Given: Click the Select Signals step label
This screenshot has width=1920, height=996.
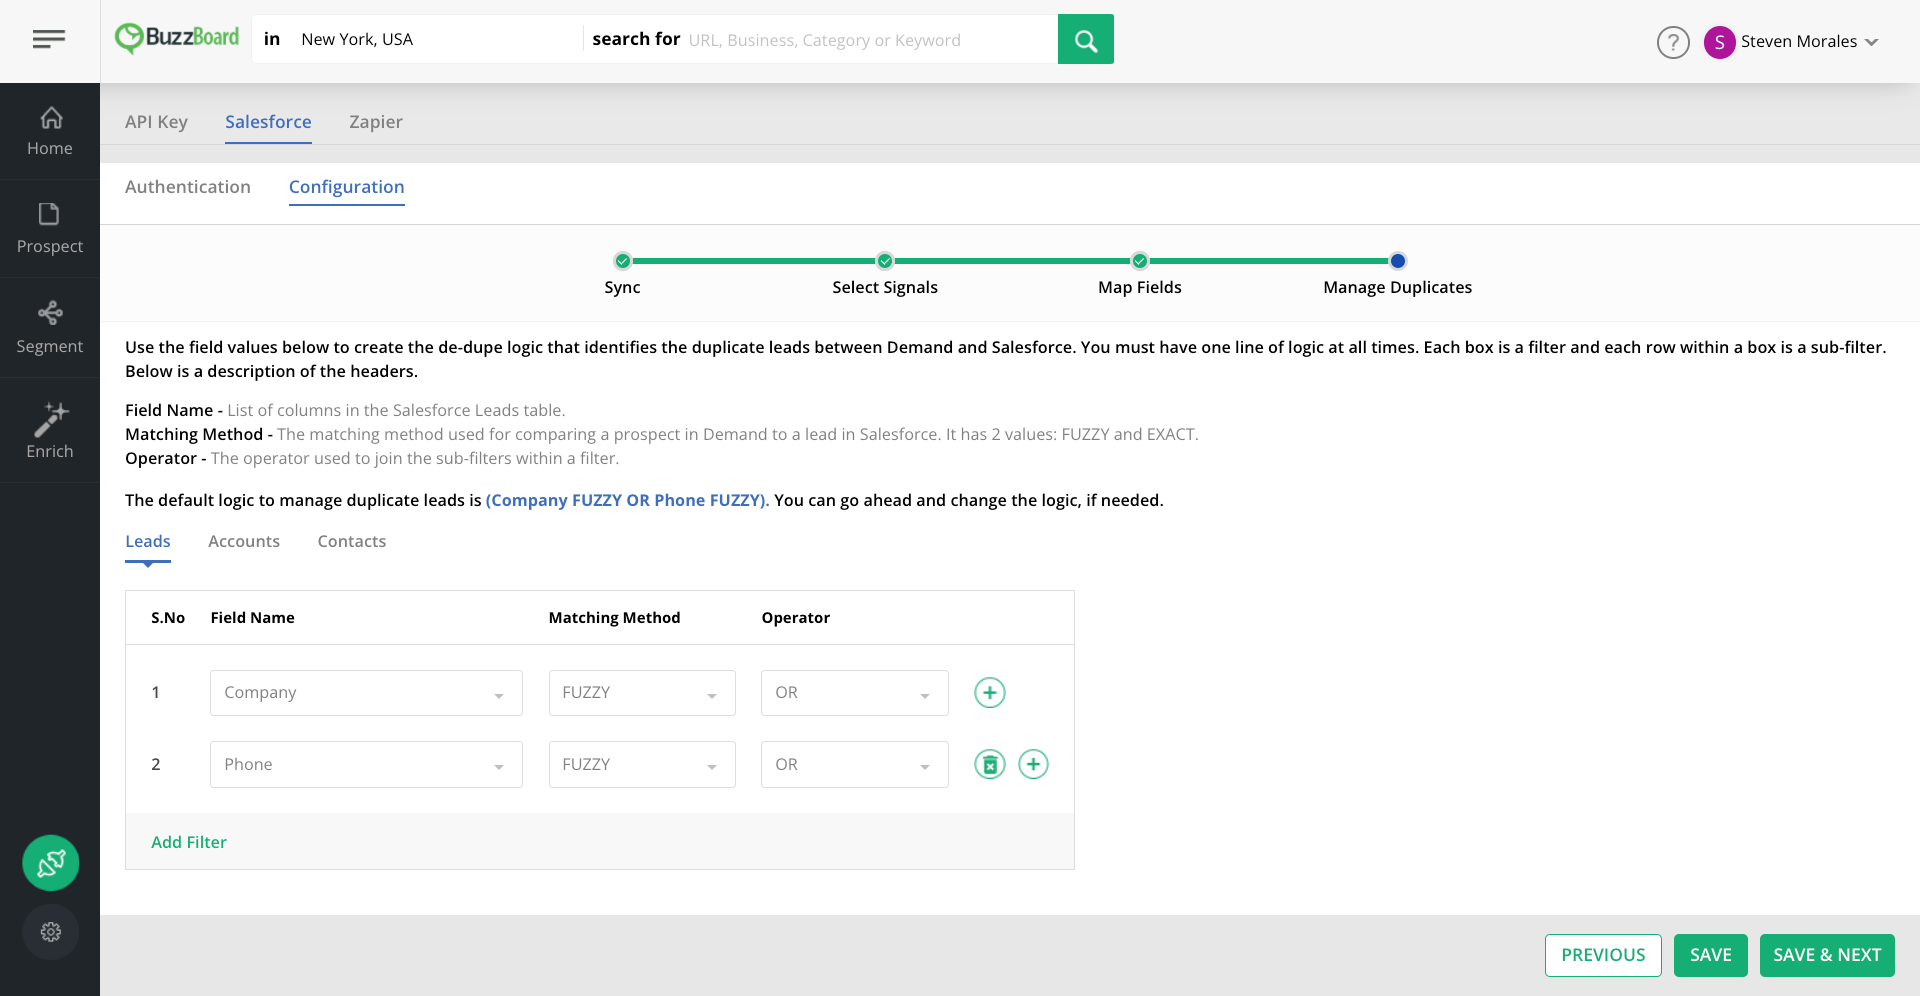Looking at the screenshot, I should coord(885,287).
